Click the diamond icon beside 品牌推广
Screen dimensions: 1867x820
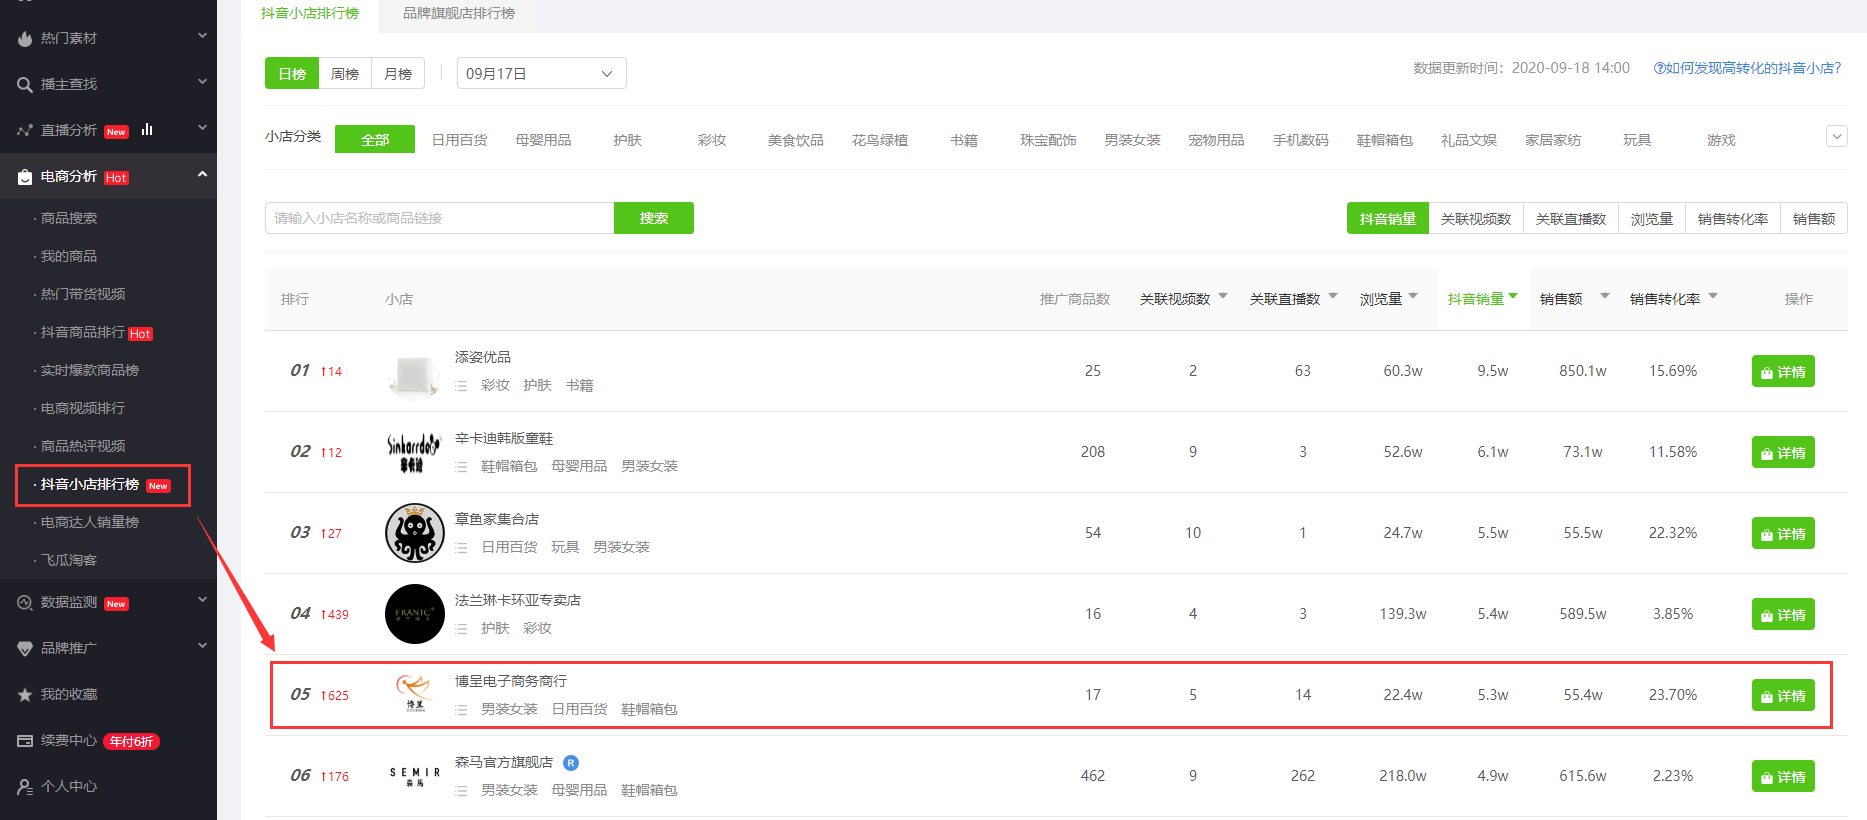click(25, 649)
